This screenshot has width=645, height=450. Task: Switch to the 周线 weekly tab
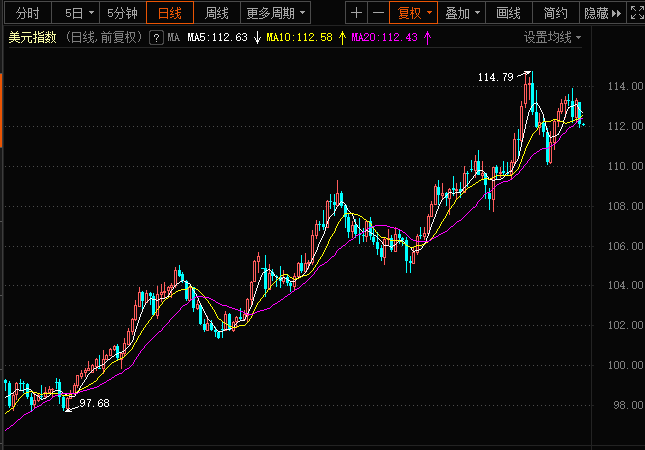[x=216, y=13]
